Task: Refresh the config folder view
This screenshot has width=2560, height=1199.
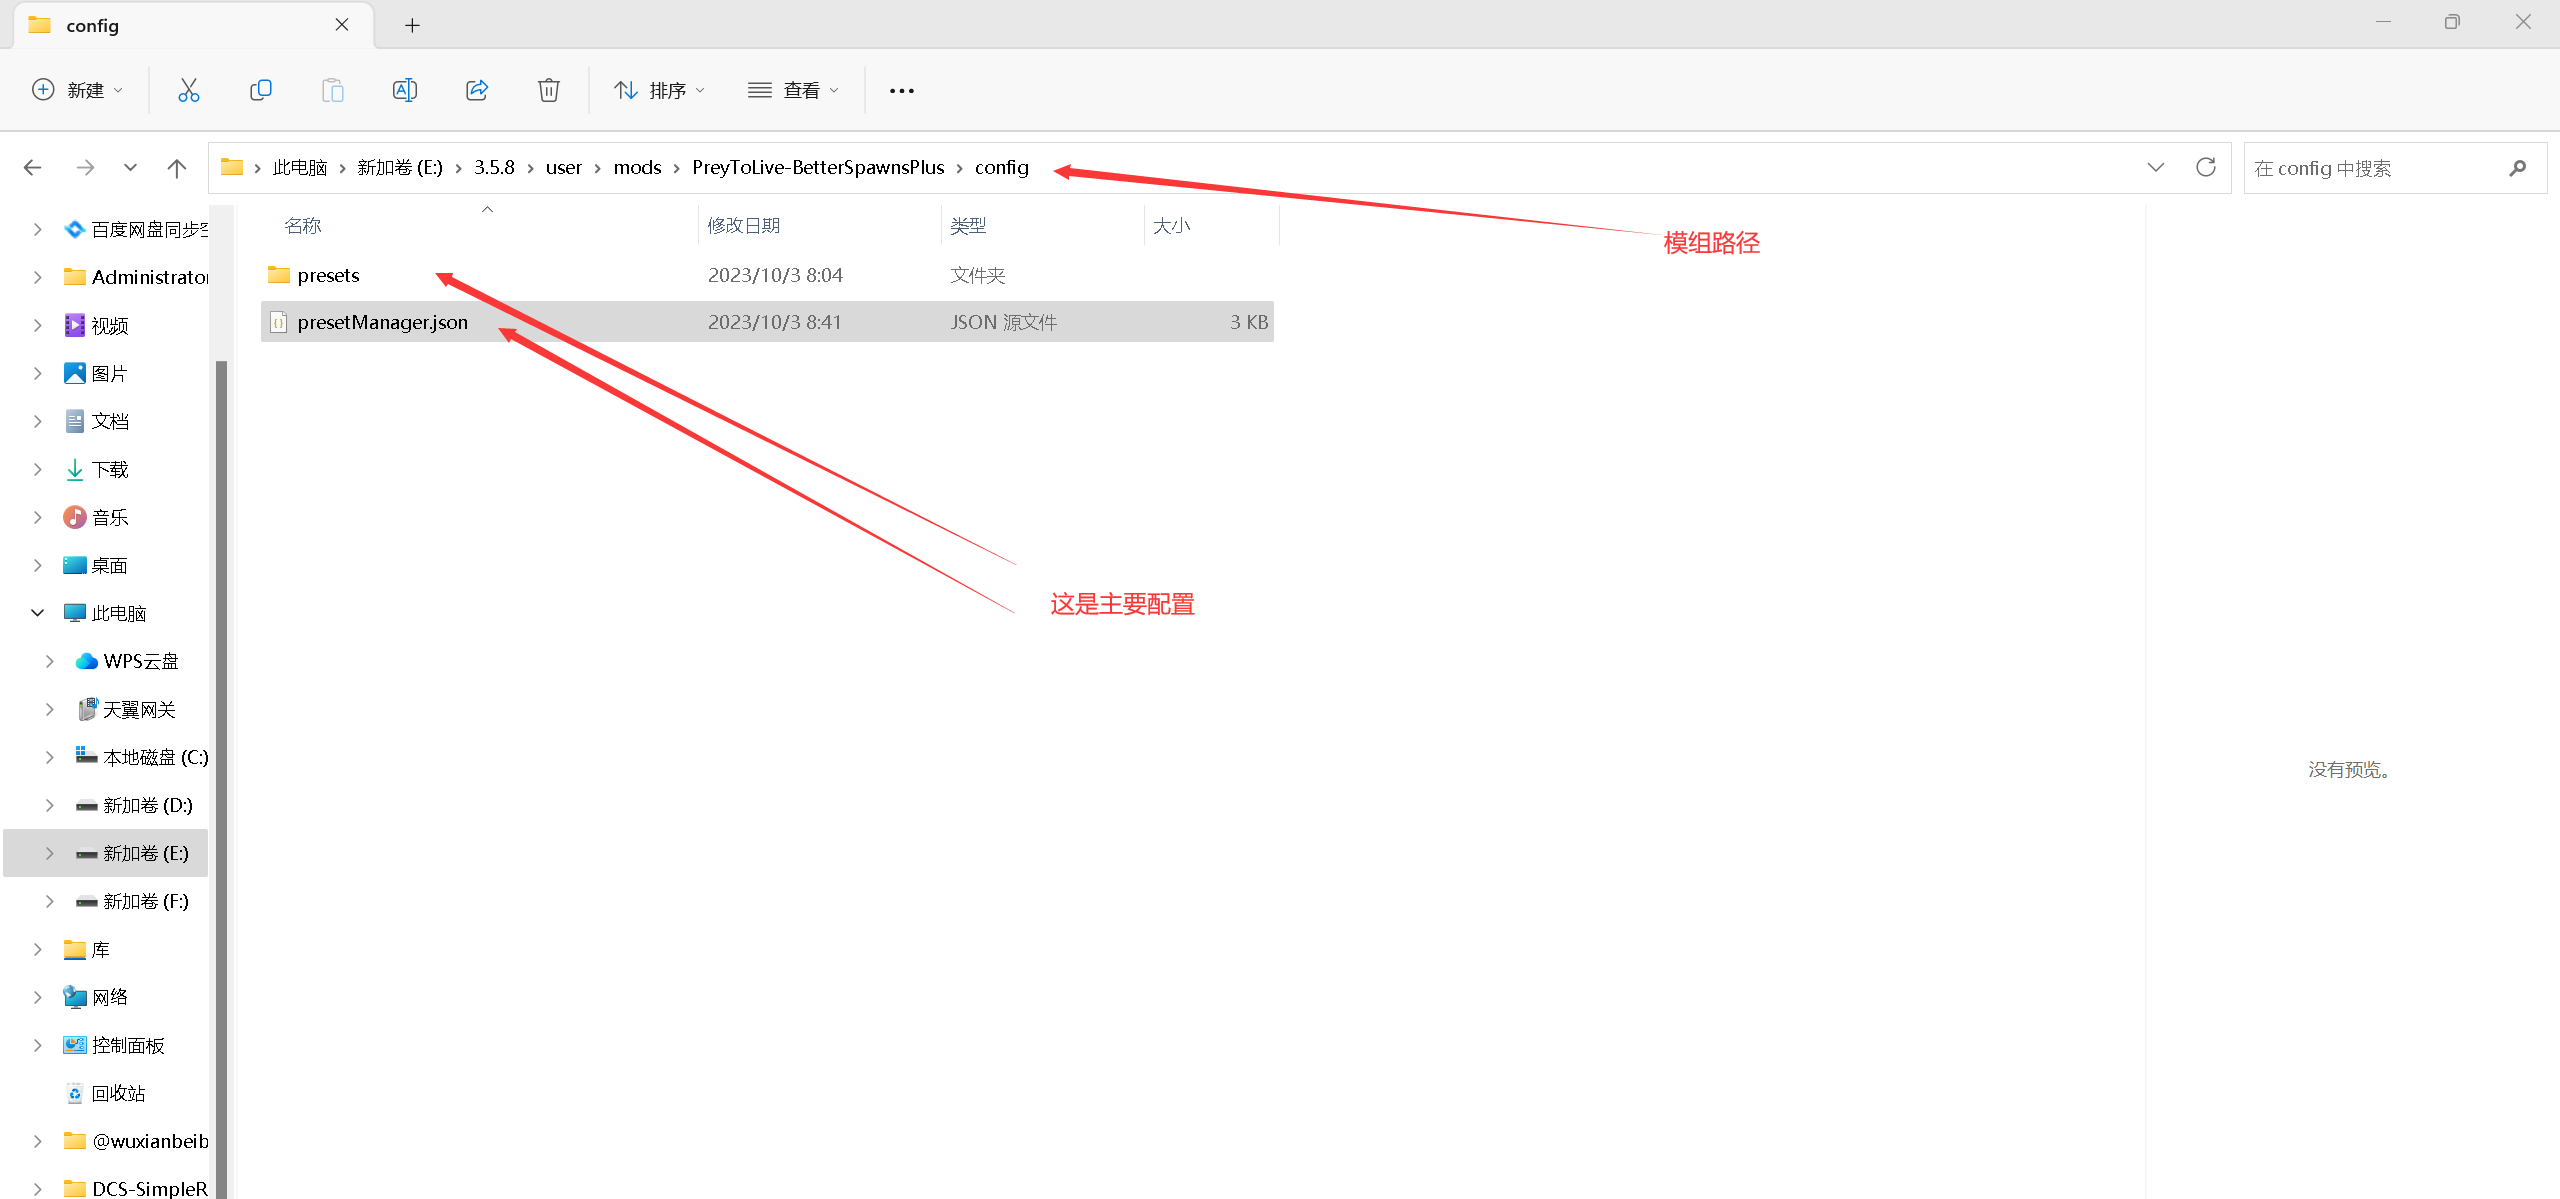Action: (x=2206, y=168)
